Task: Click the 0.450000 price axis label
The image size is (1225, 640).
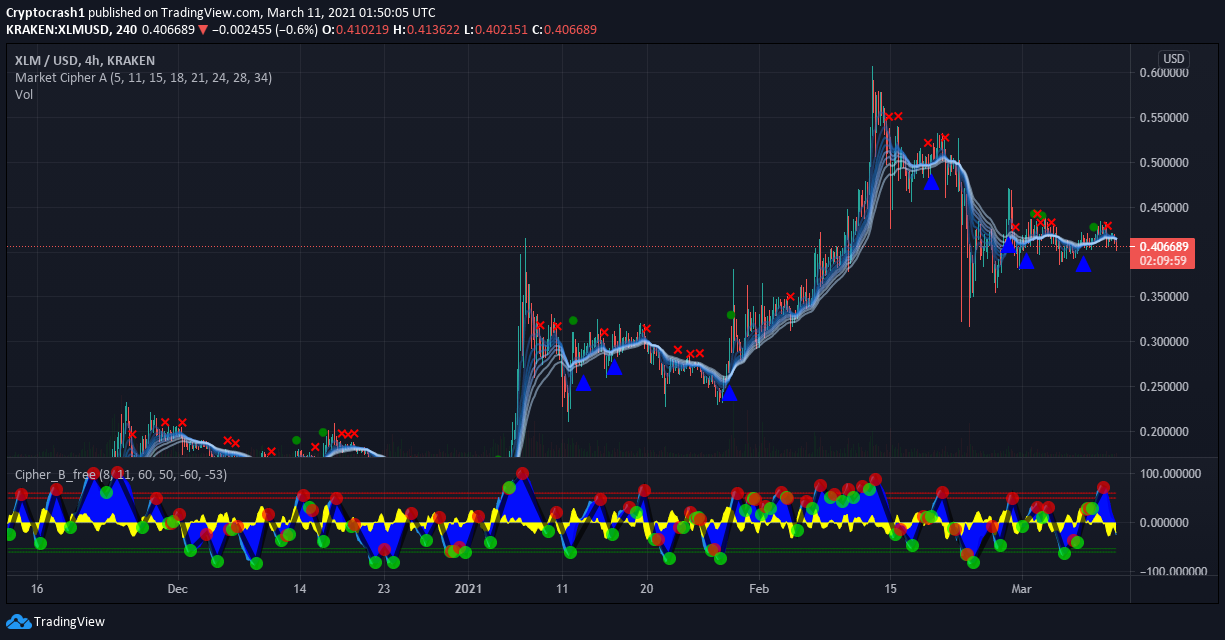Action: click(1163, 208)
